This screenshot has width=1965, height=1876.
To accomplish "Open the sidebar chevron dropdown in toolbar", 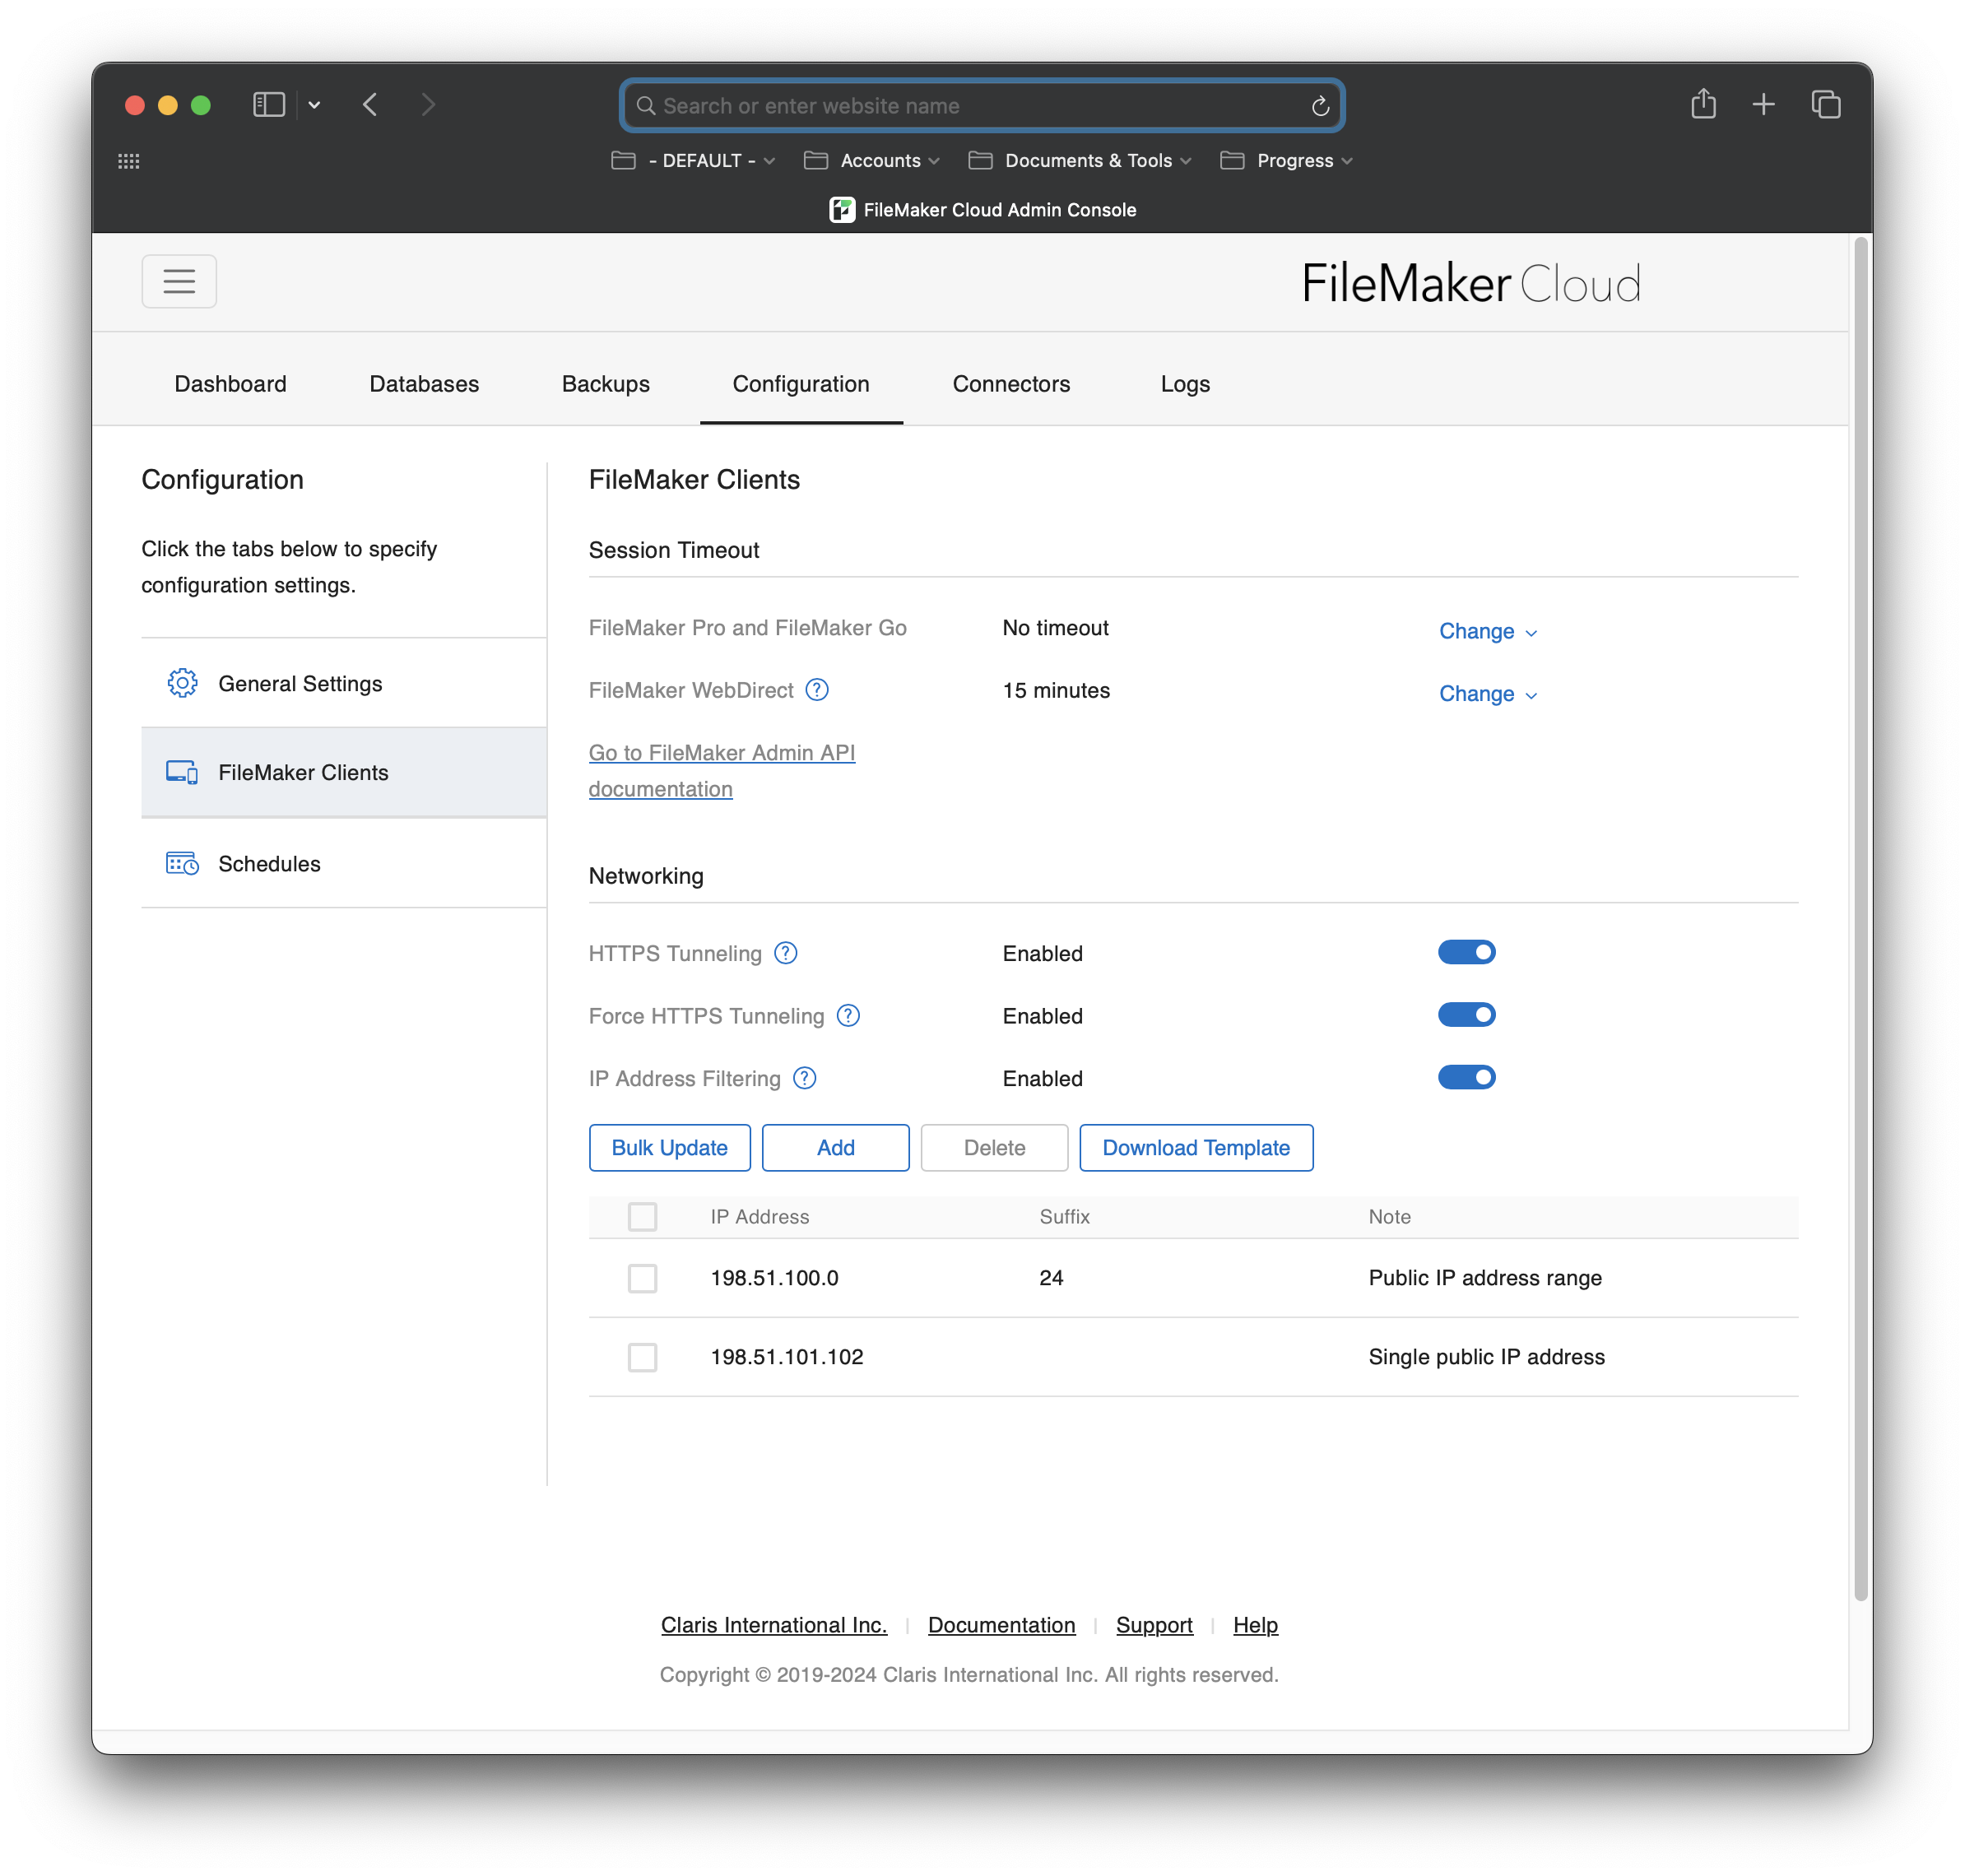I will coord(314,105).
